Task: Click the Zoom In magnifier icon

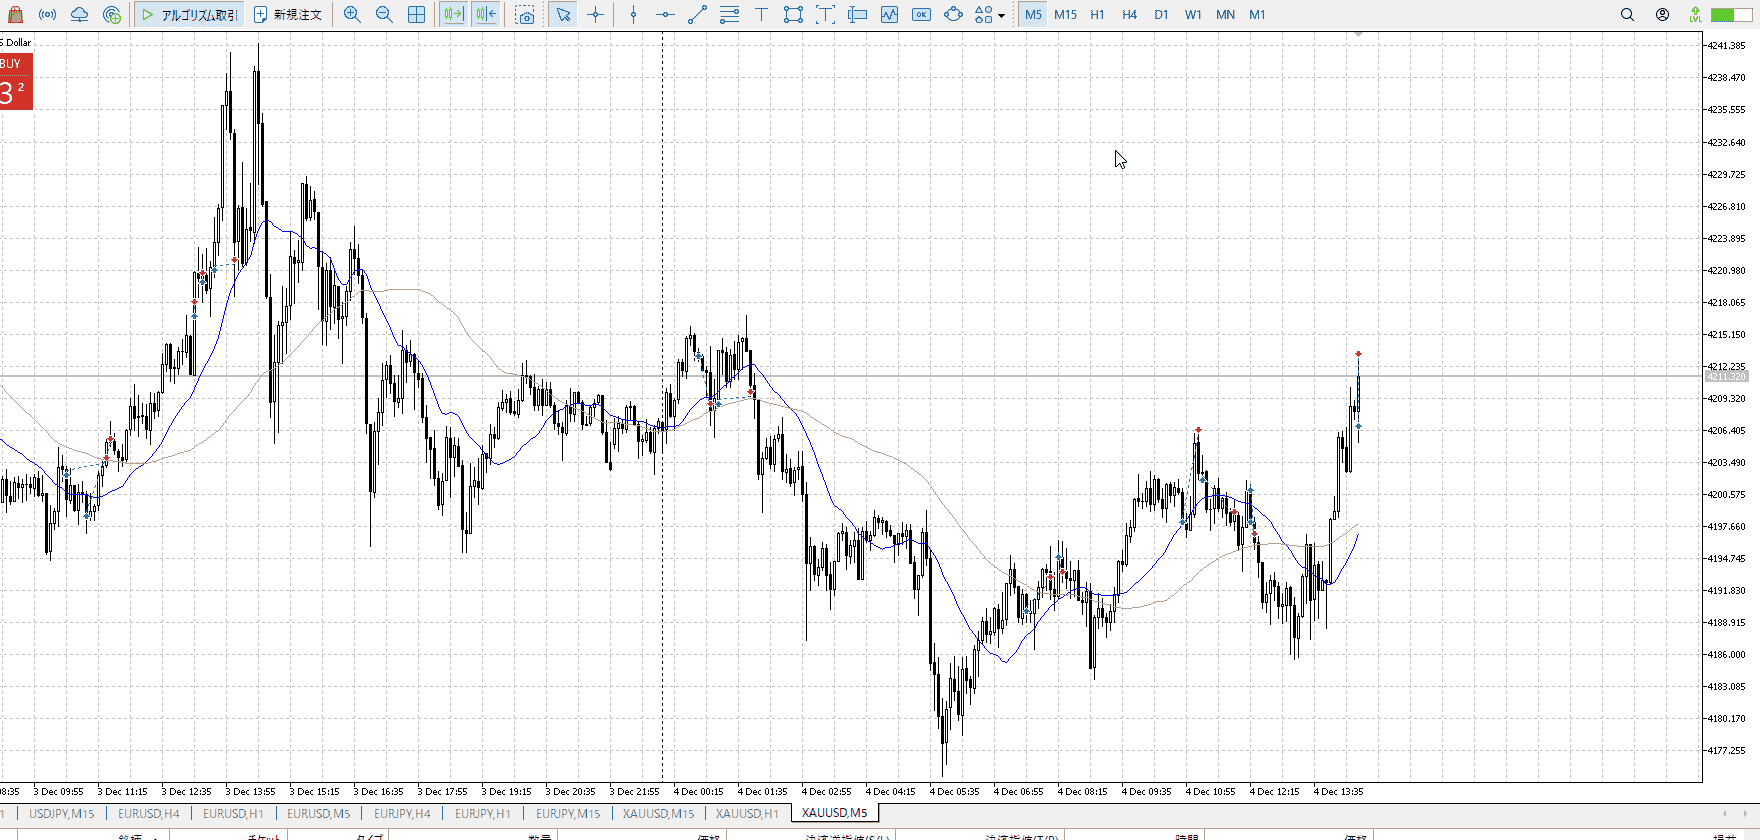Action: tap(352, 15)
